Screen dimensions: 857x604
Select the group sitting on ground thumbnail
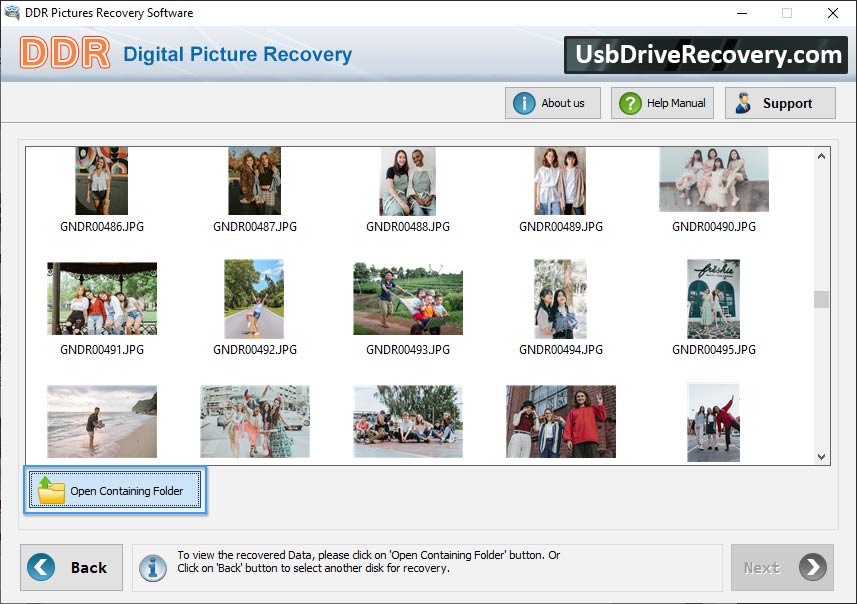[408, 421]
